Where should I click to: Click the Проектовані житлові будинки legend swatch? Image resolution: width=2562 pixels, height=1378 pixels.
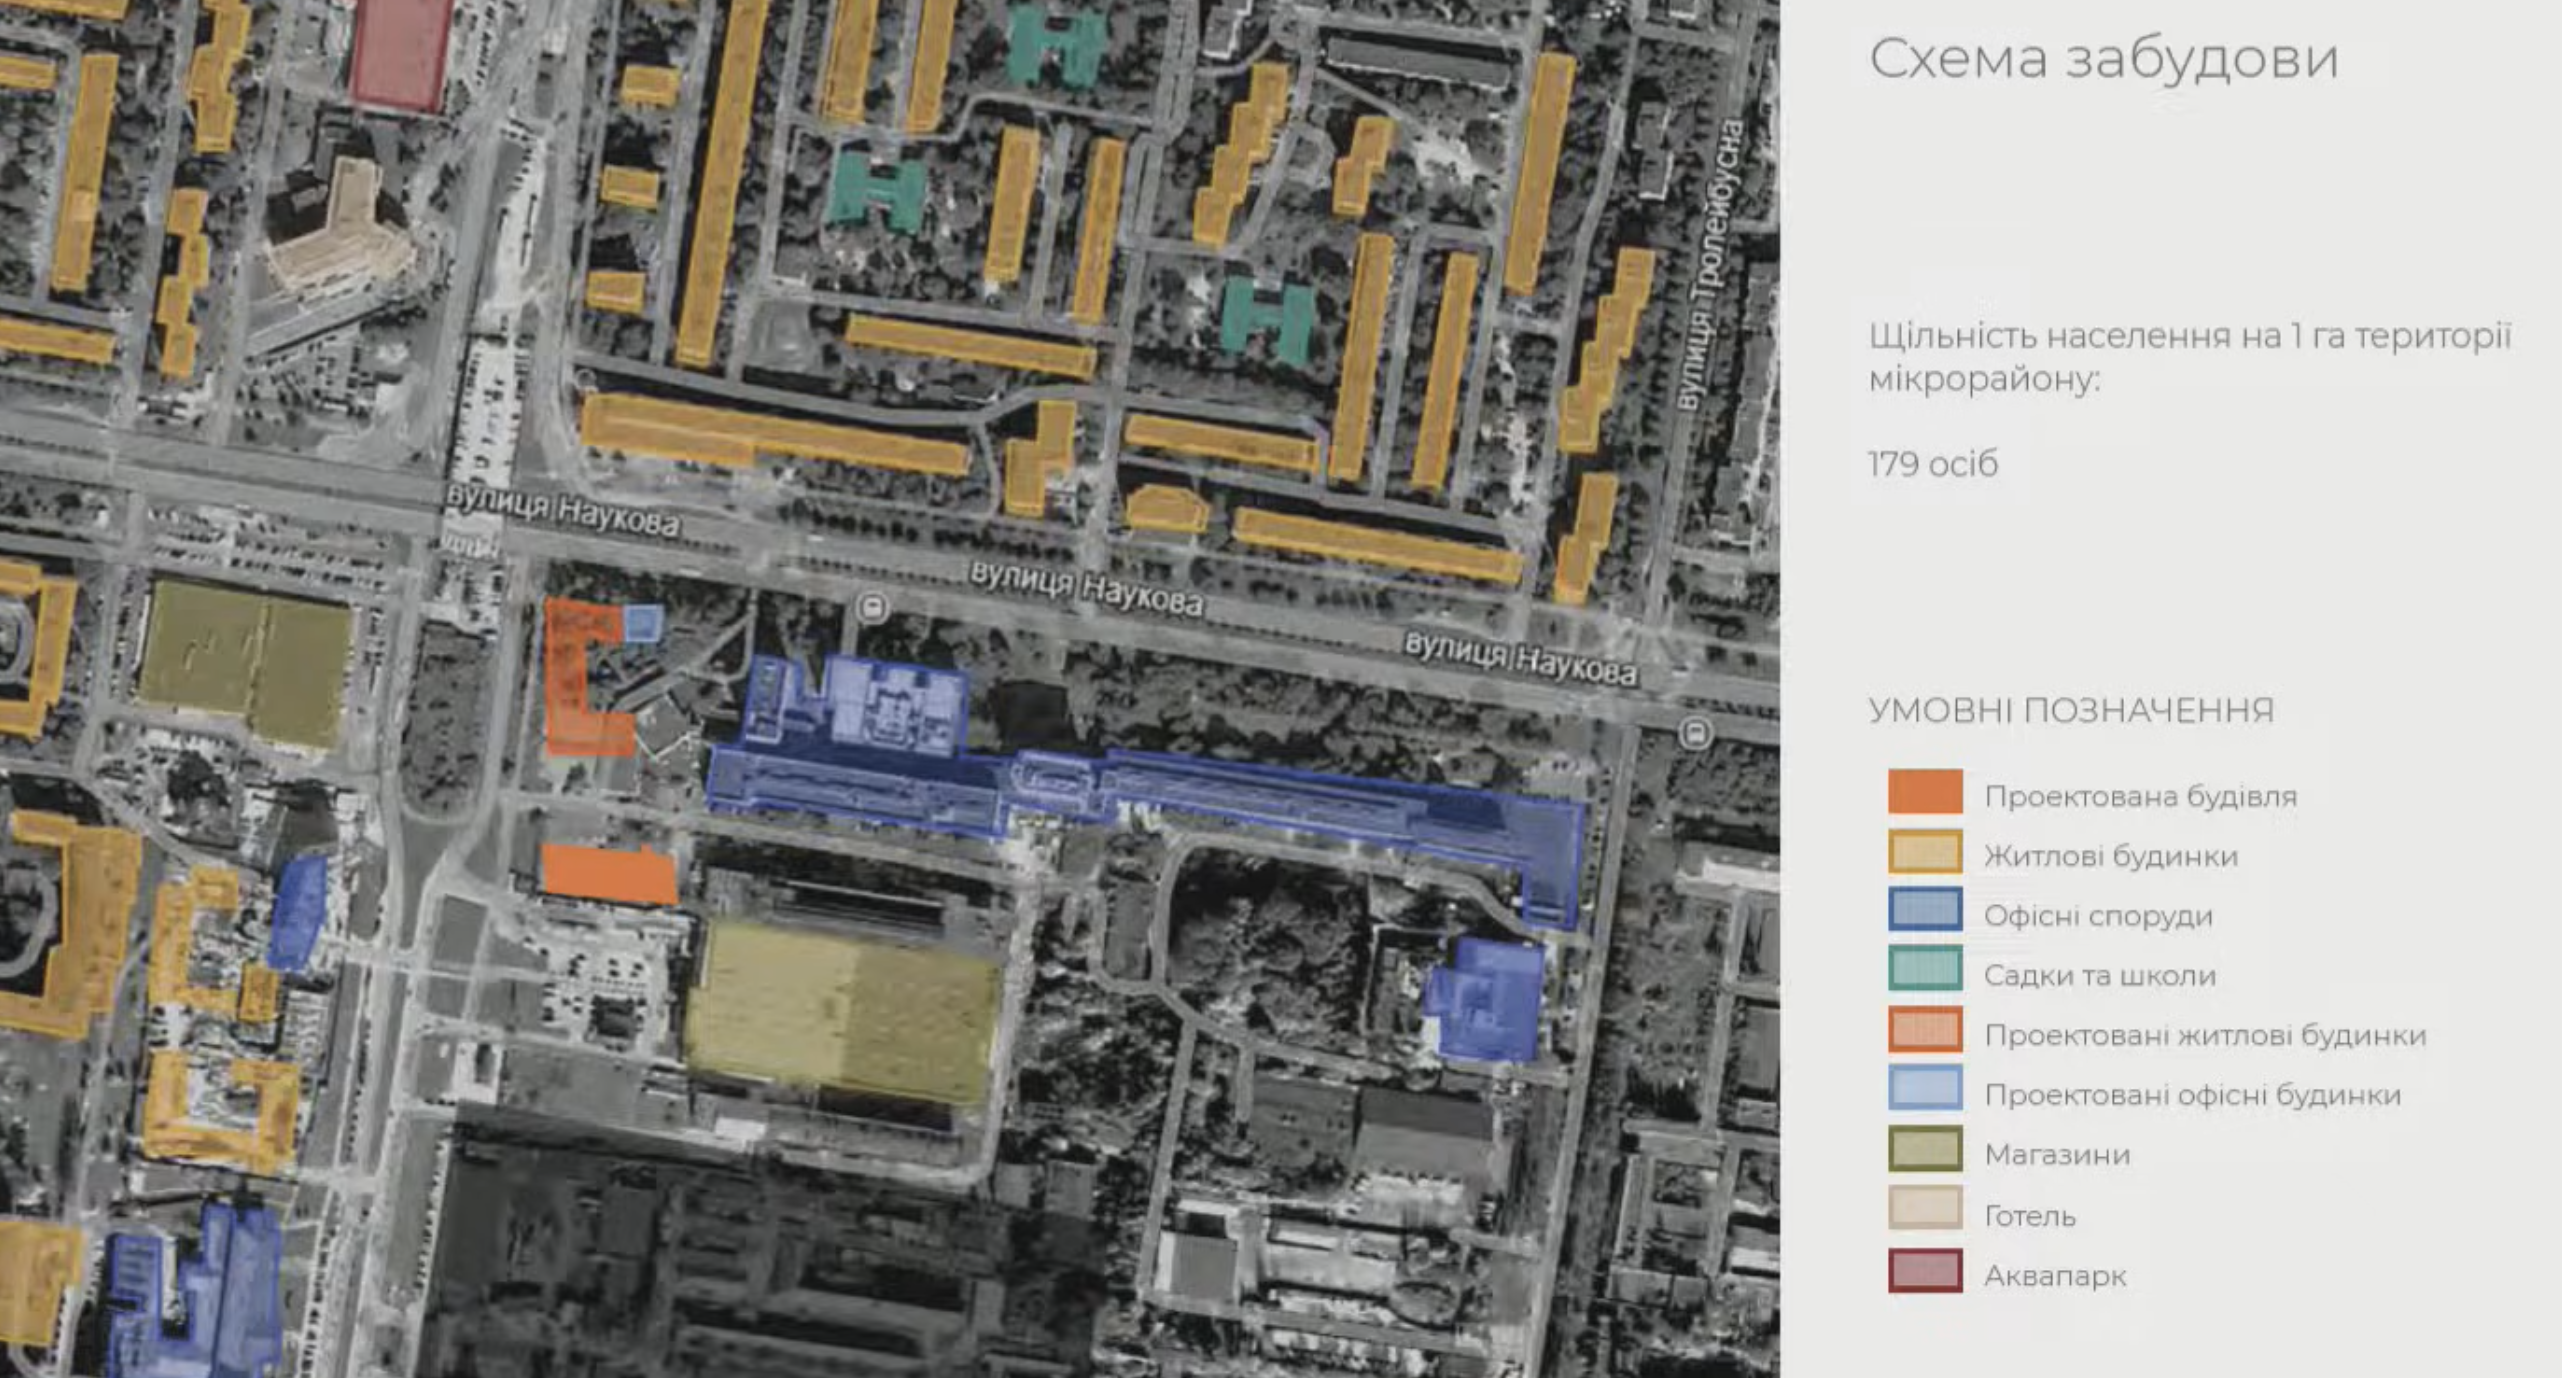(x=1924, y=1030)
